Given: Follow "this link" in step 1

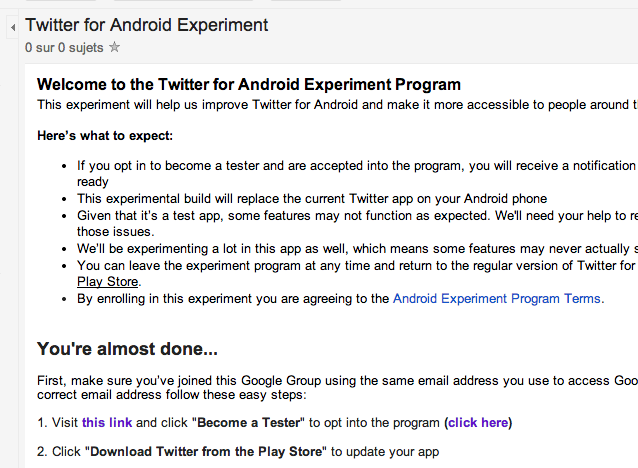Looking at the screenshot, I should coord(107,423).
